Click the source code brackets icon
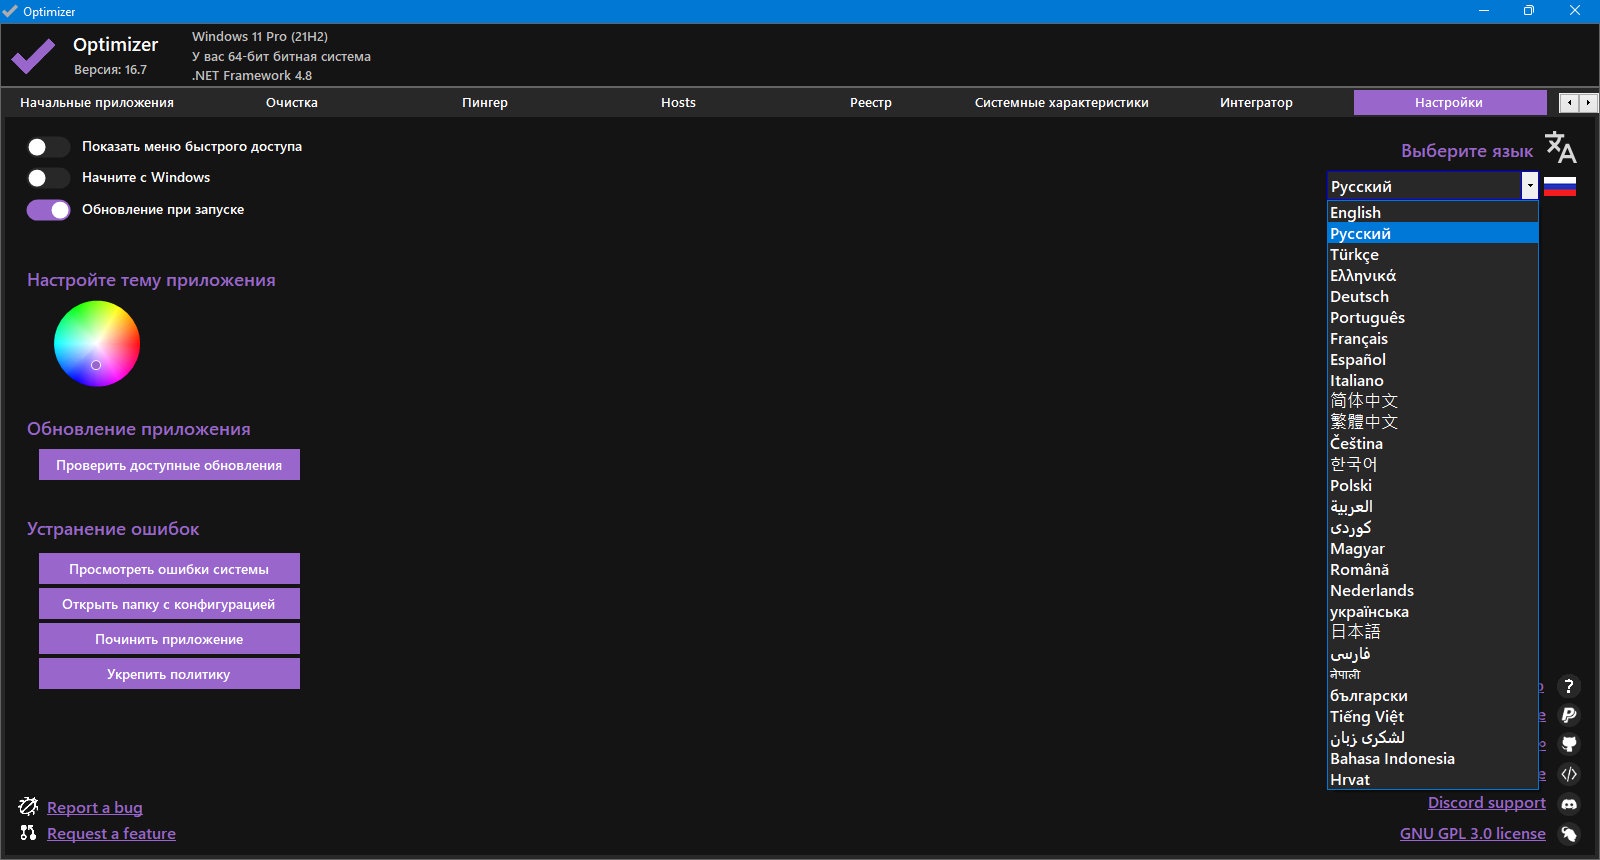 tap(1569, 774)
